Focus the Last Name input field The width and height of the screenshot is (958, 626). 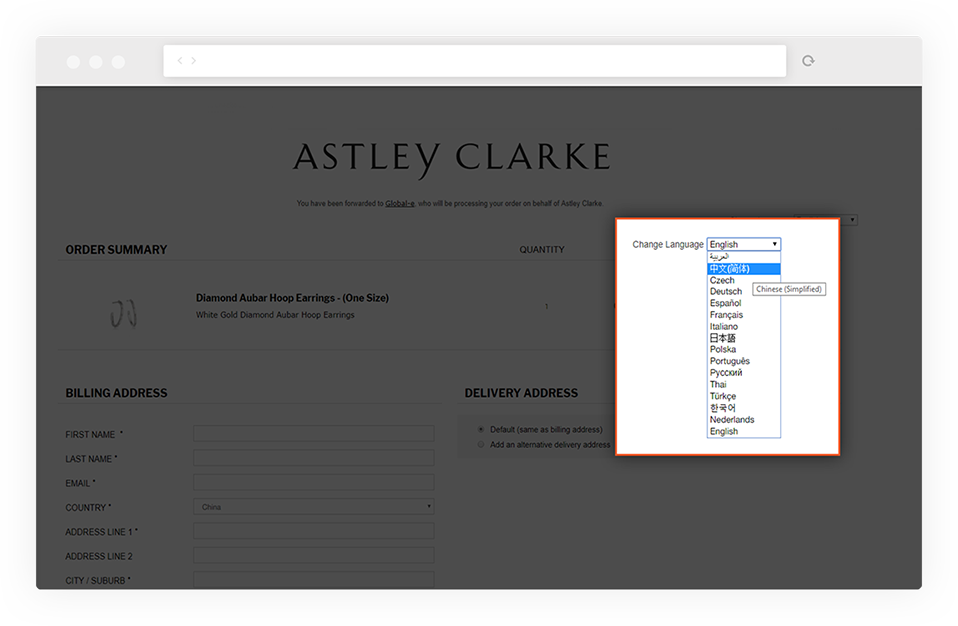313,458
